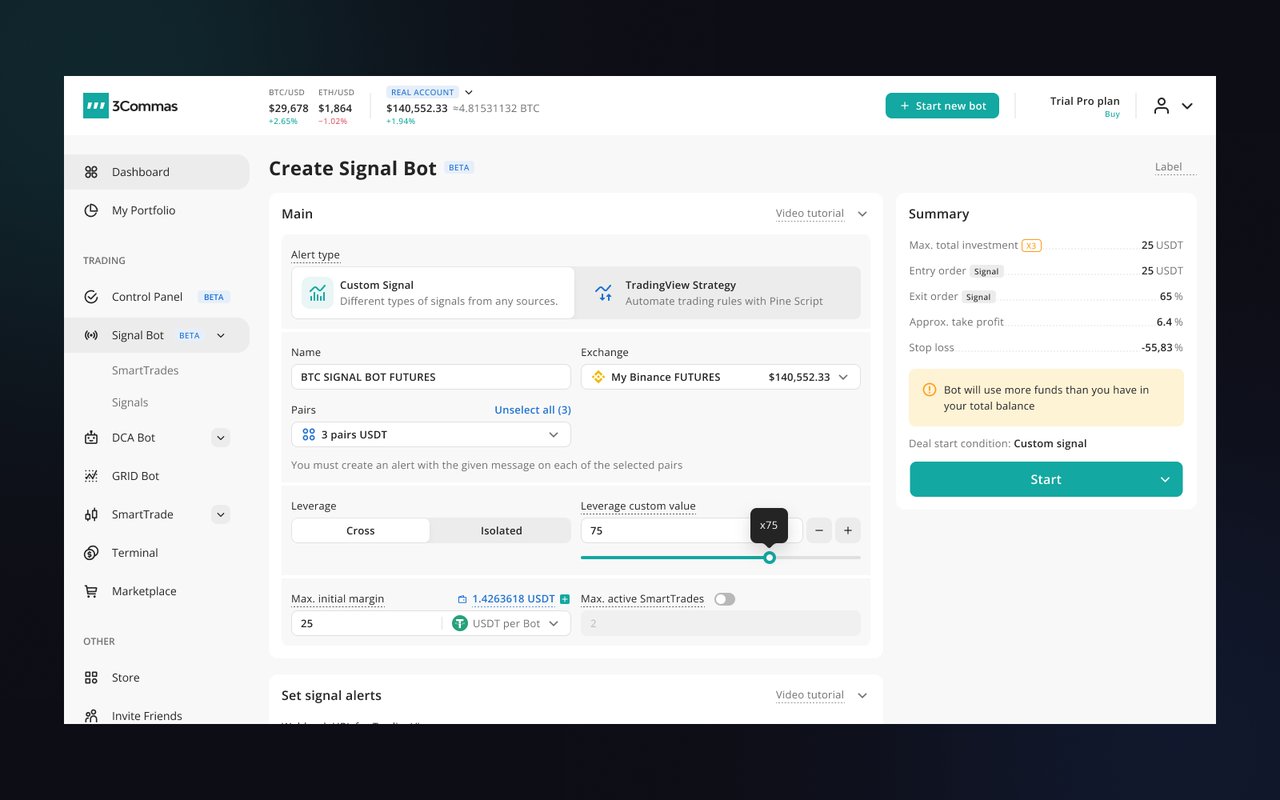
Task: Open the USDT per Bot currency dropdown
Action: tap(506, 623)
